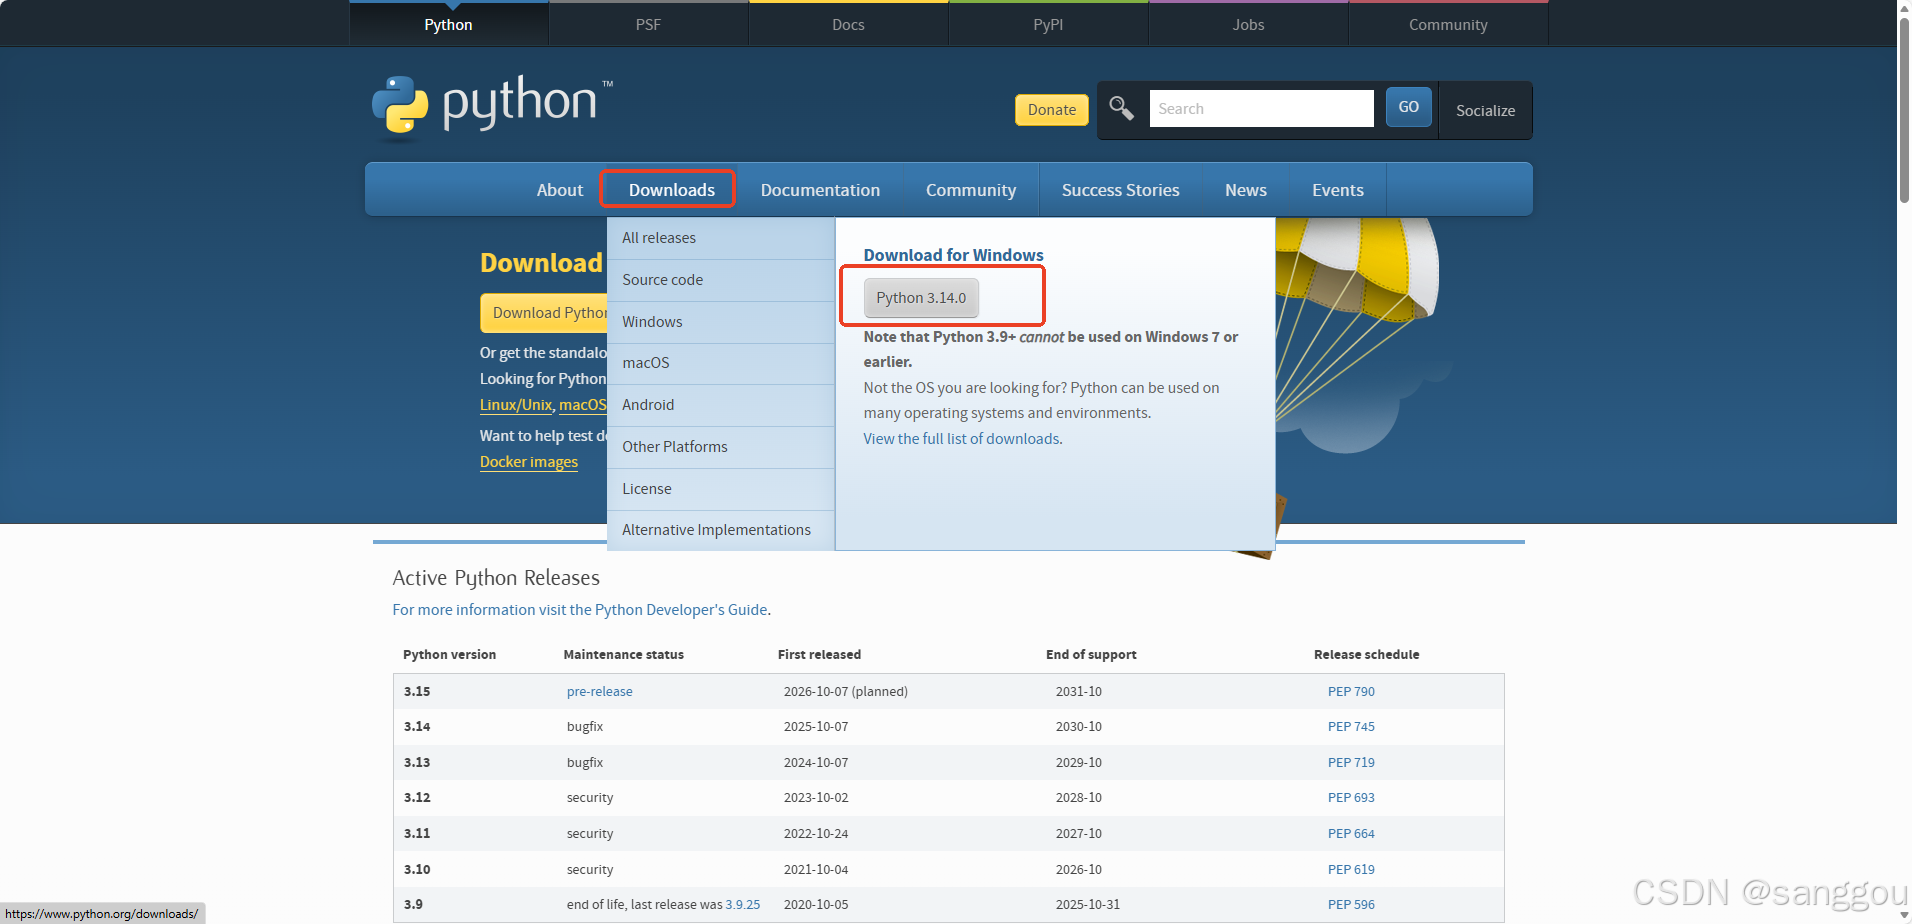Click the 'Docker images' link

tap(528, 461)
